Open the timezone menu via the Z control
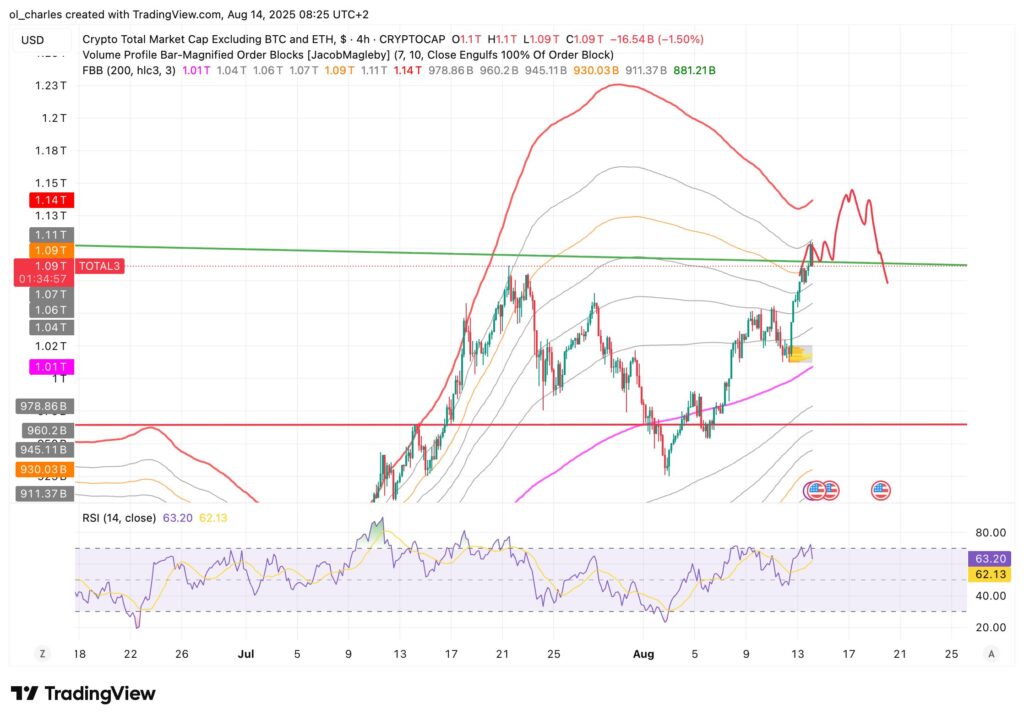This screenshot has width=1024, height=721. click(x=42, y=652)
